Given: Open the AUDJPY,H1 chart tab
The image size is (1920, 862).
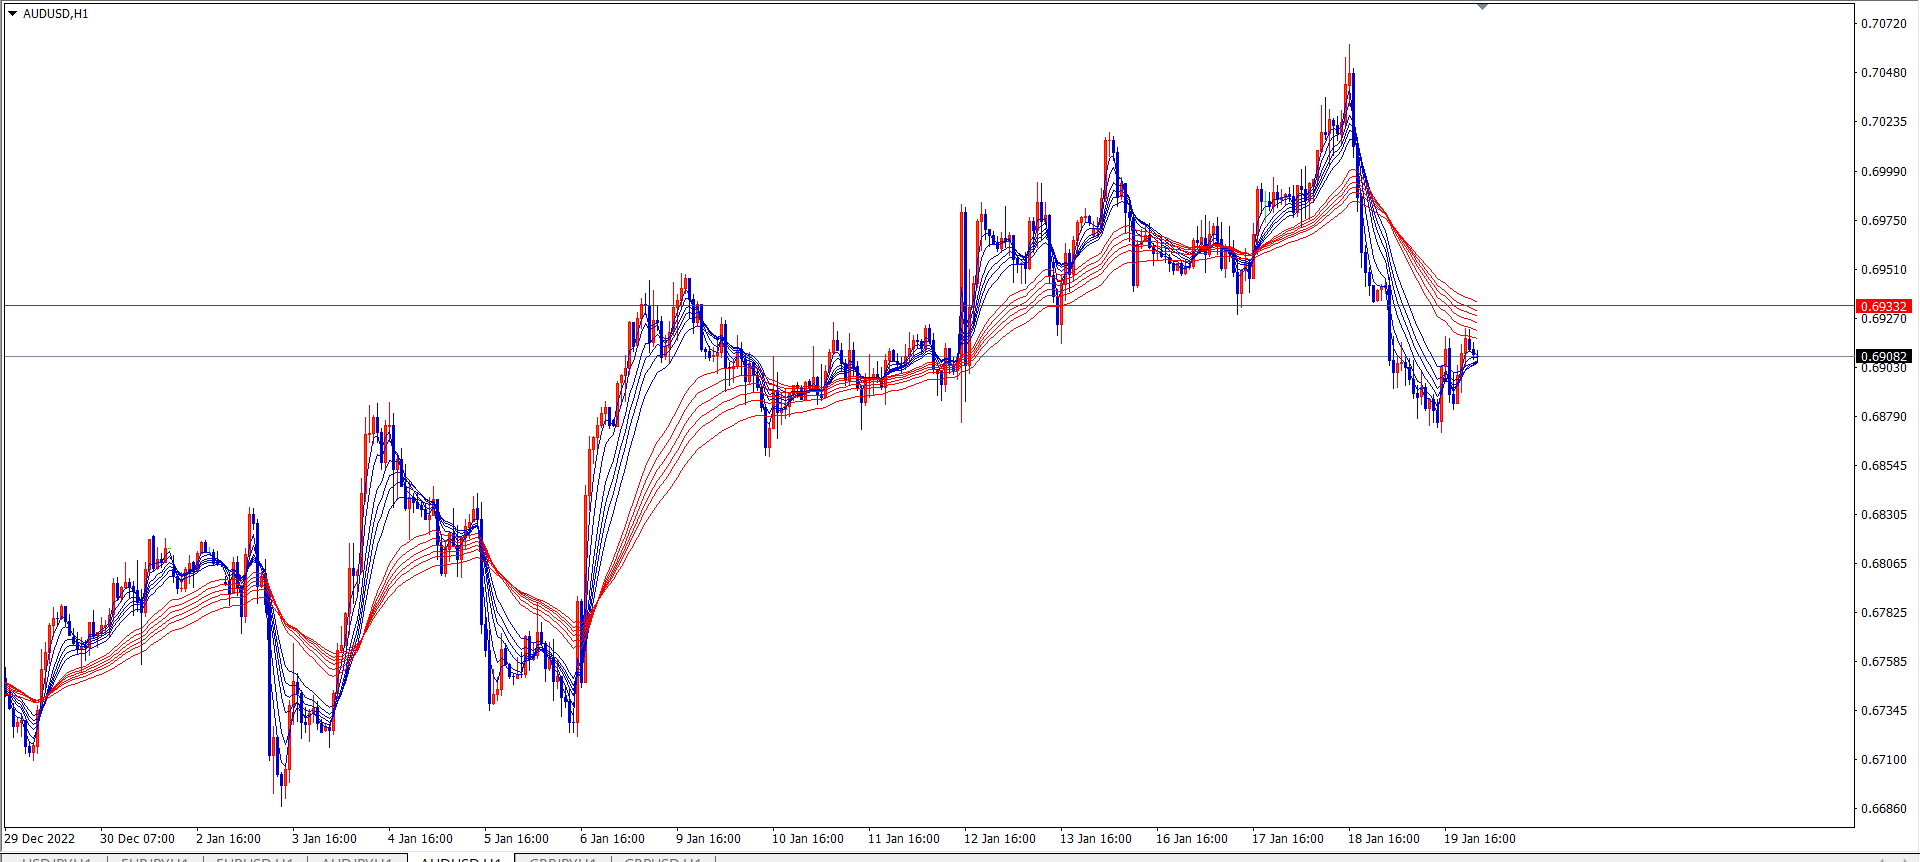Looking at the screenshot, I should click(x=356, y=859).
